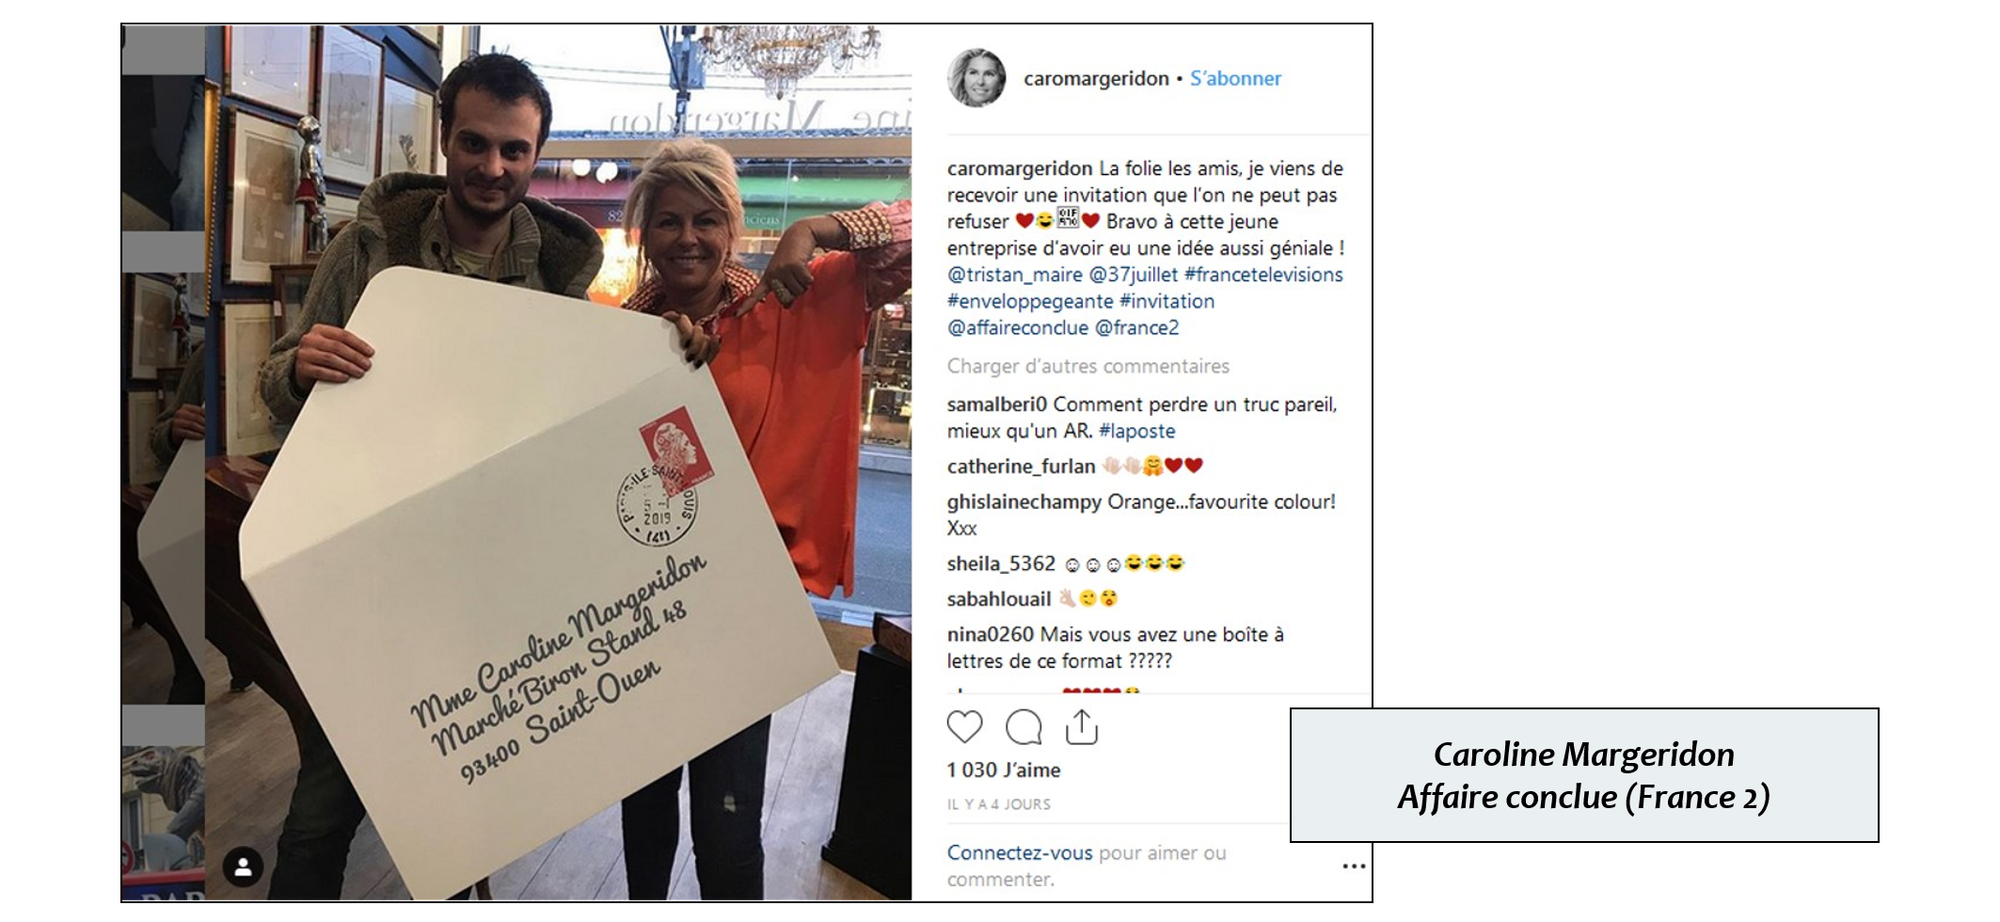This screenshot has height=922, width=2000.
Task: Open the #francetelevisions hashtag
Action: [x=1263, y=274]
